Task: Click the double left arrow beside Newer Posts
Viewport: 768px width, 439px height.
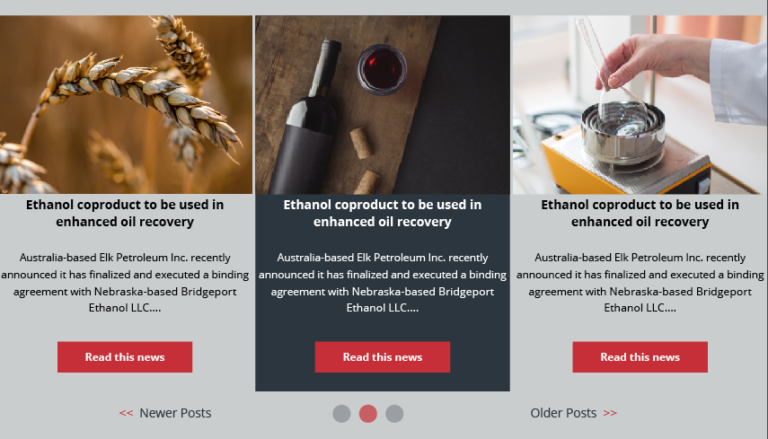Action: click(126, 413)
